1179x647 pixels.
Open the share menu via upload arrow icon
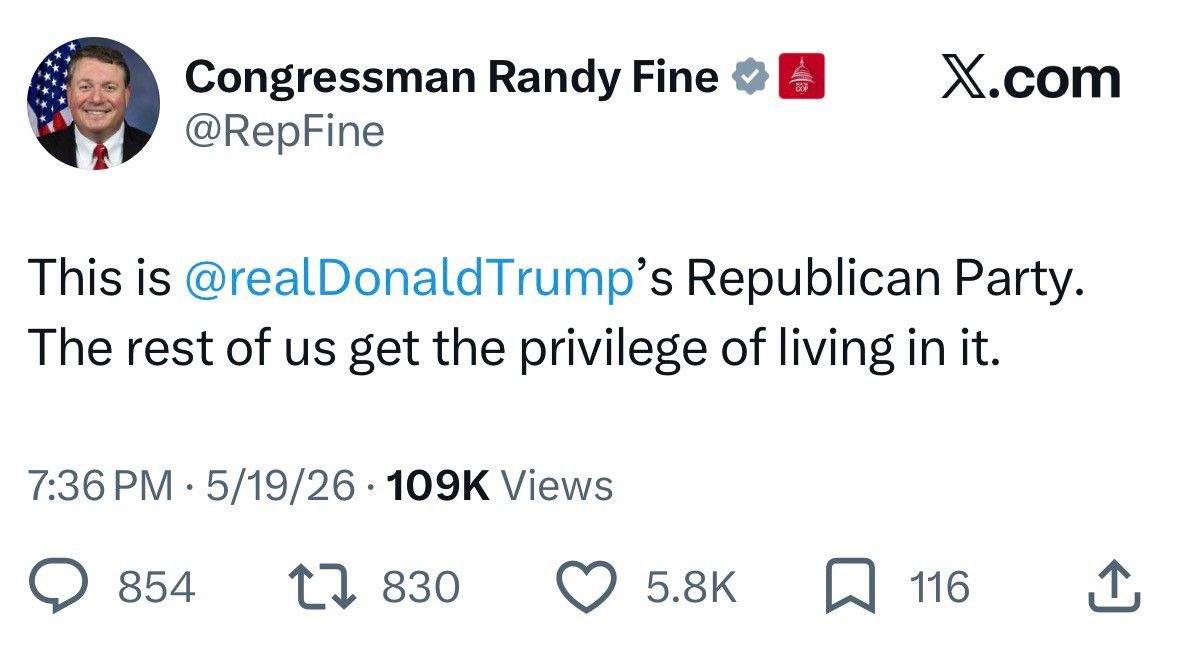(1114, 585)
